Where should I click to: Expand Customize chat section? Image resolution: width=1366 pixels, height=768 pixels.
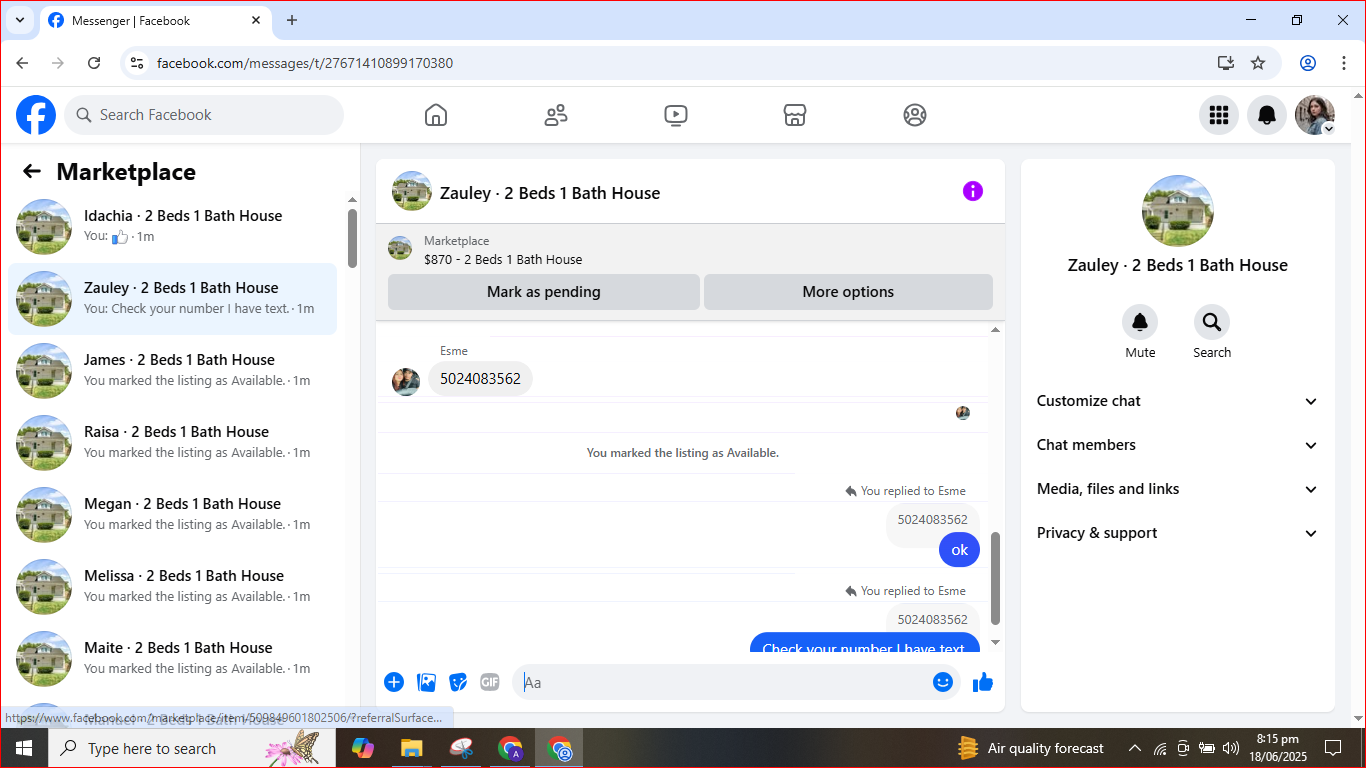coord(1177,401)
